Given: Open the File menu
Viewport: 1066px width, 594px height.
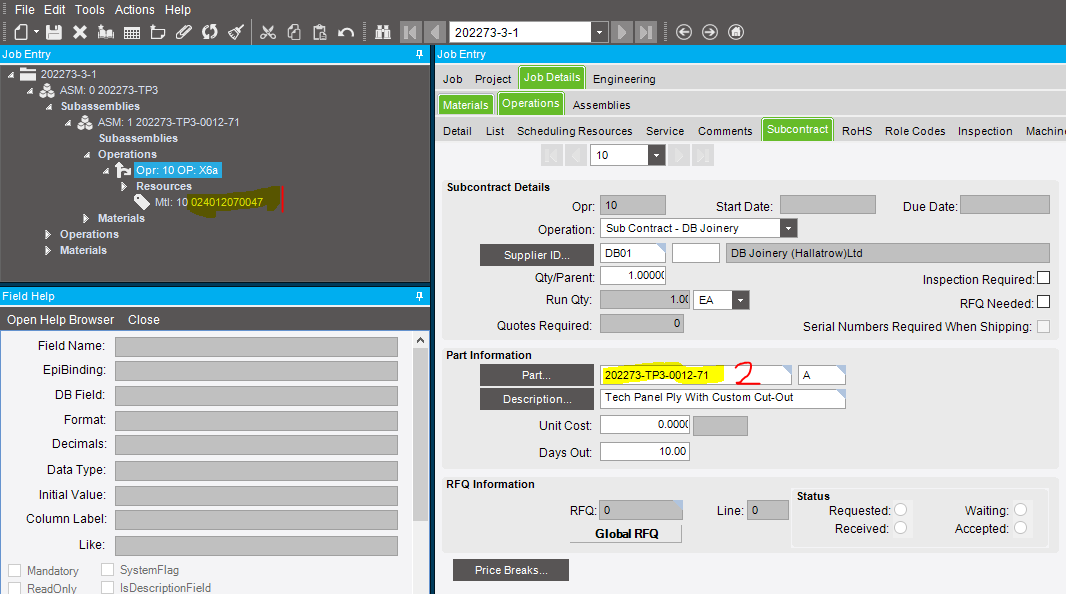Looking at the screenshot, I should 24,10.
